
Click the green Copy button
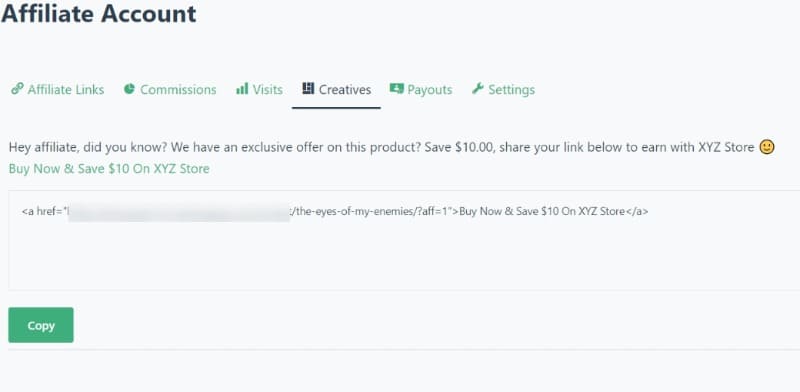tap(41, 325)
